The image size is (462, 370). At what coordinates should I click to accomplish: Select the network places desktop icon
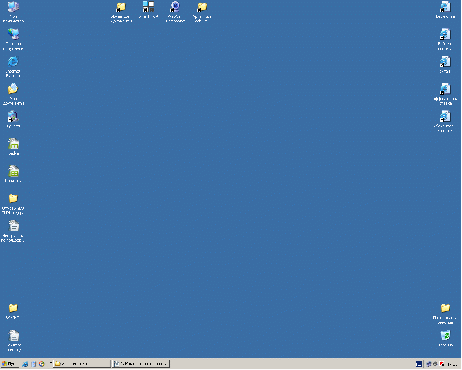point(13,39)
